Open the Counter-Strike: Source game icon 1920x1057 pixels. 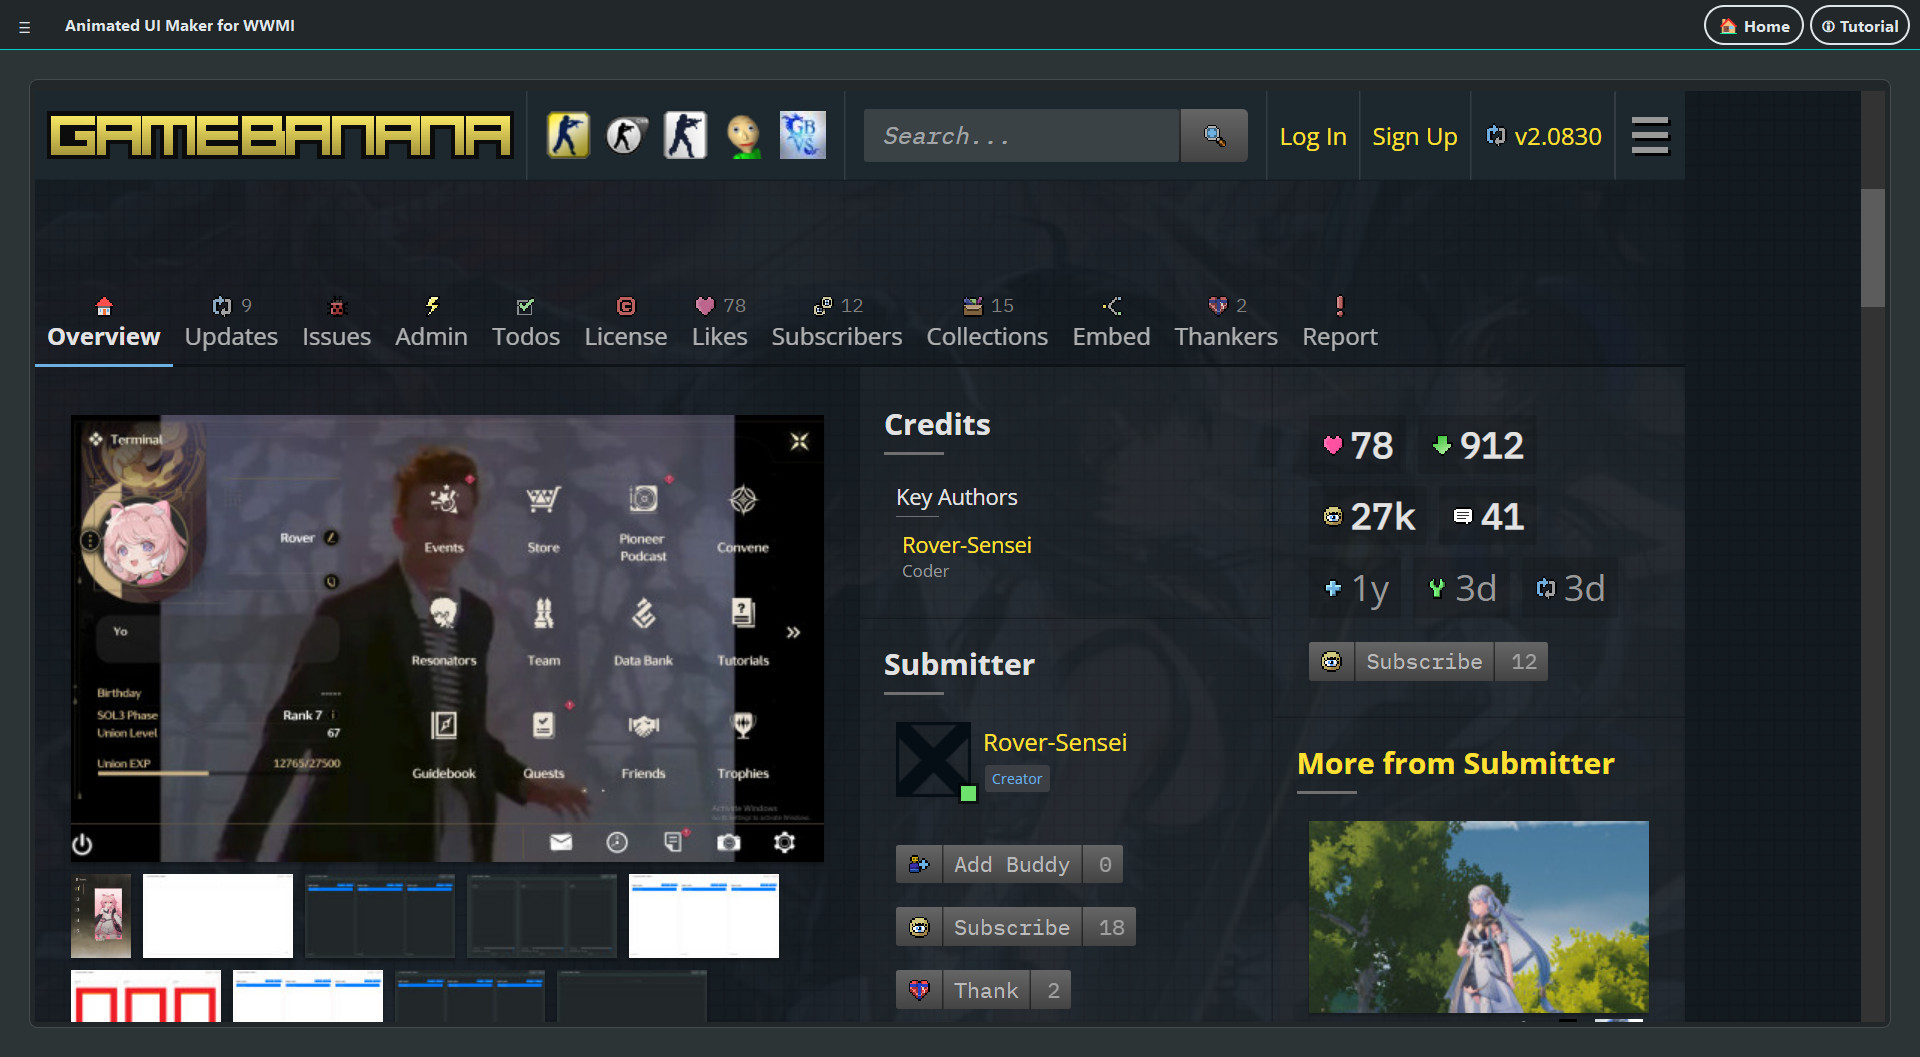click(626, 135)
